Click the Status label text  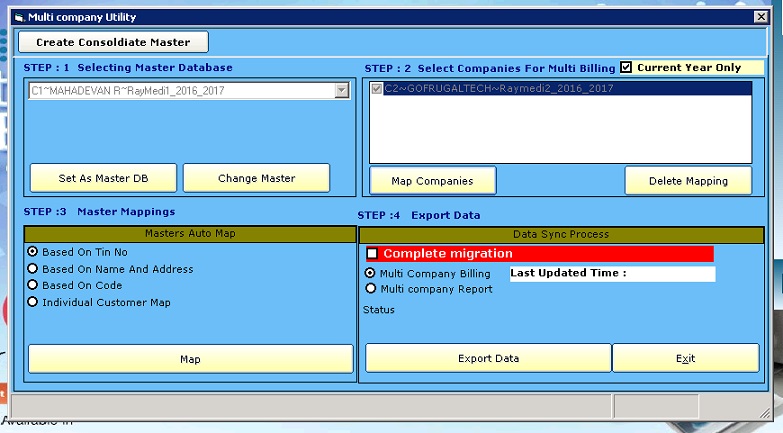click(379, 310)
